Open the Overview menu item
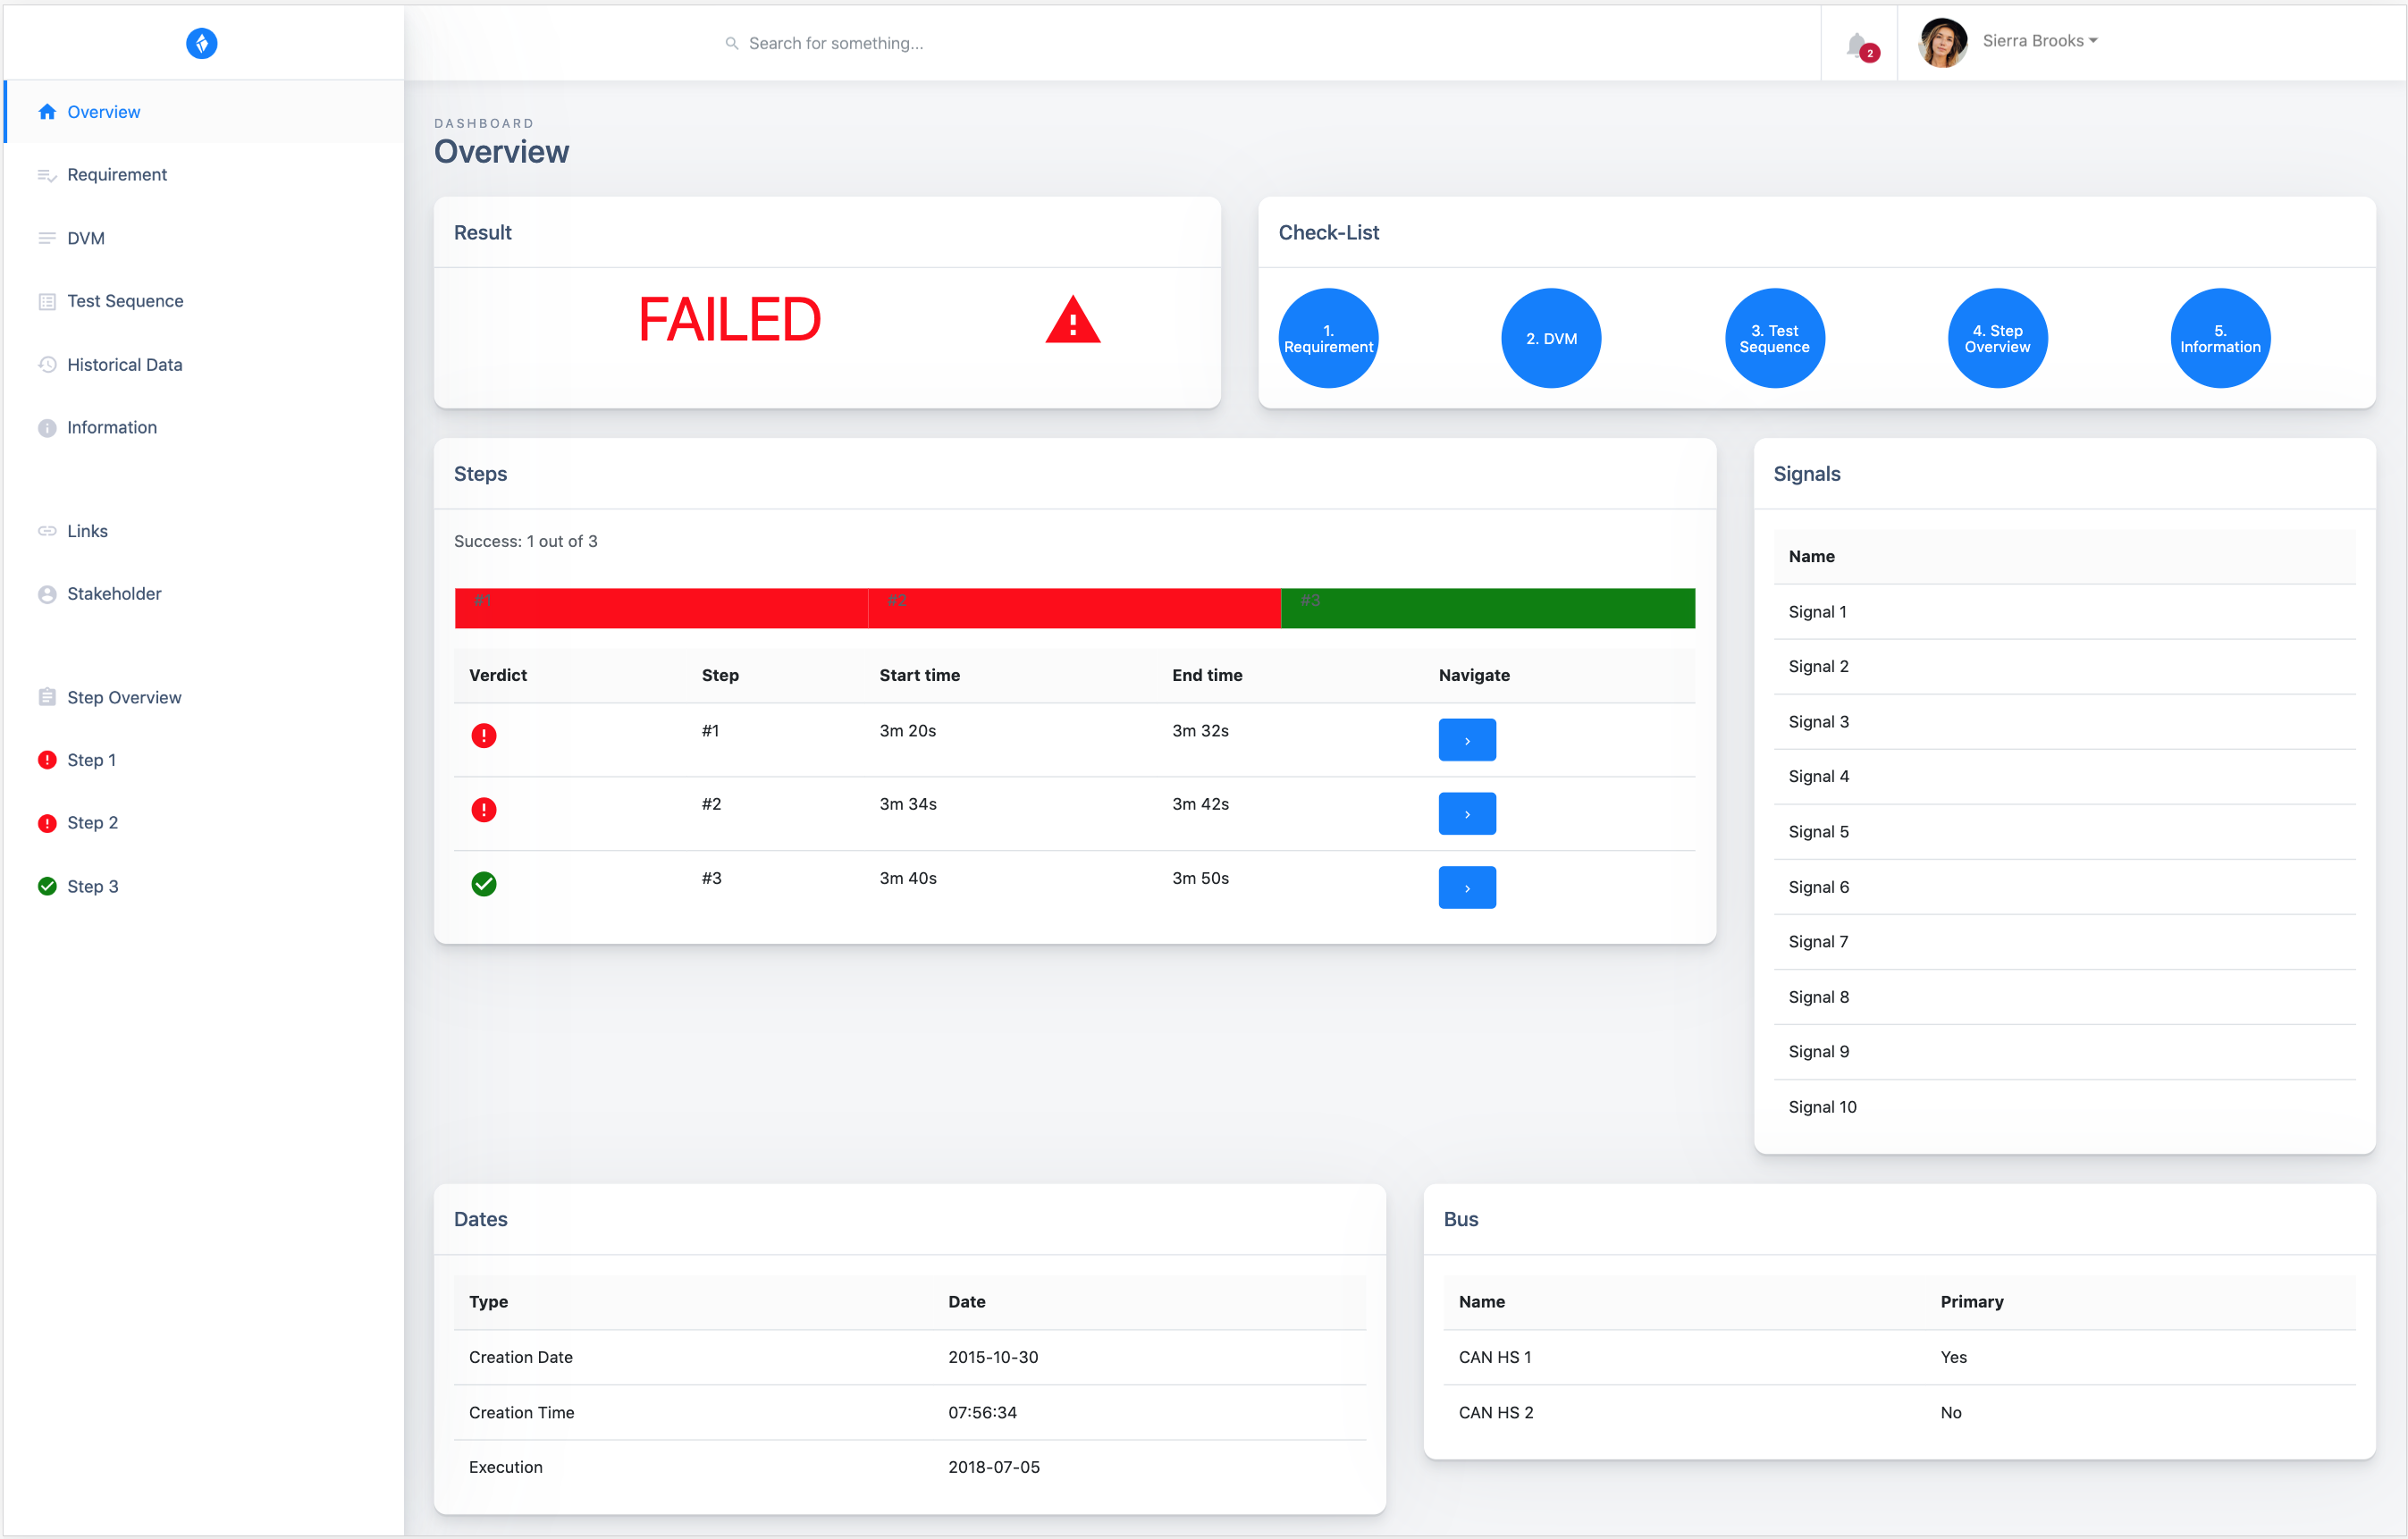 (204, 112)
